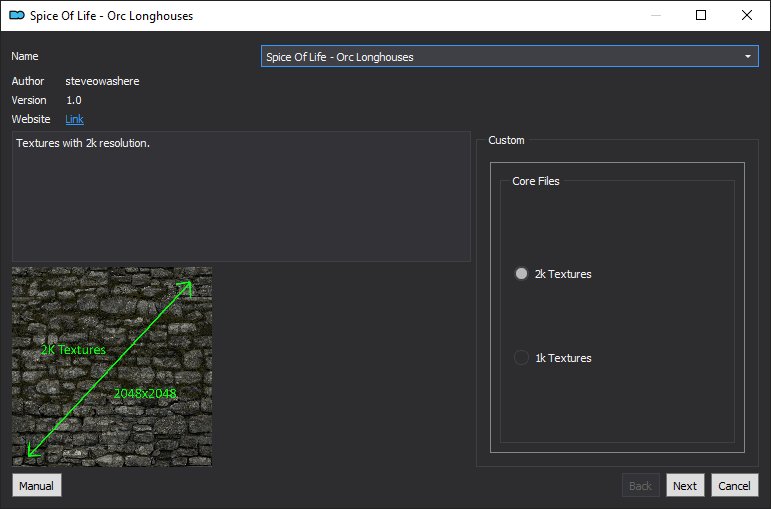The height and width of the screenshot is (509, 771).
Task: Click the Core Files group label
Action: (x=535, y=181)
